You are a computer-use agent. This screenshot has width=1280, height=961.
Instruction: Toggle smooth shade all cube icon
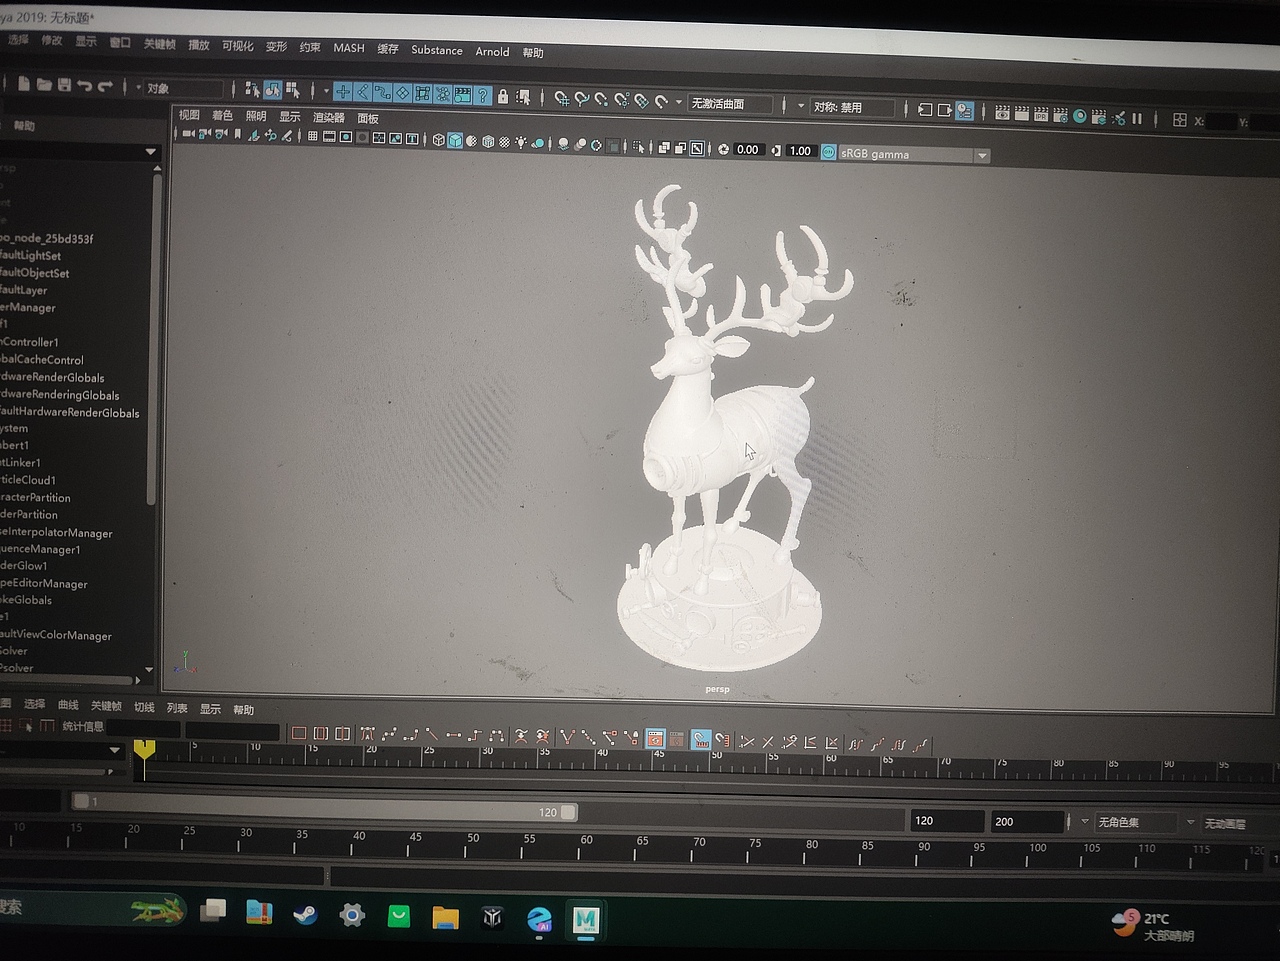(x=455, y=141)
